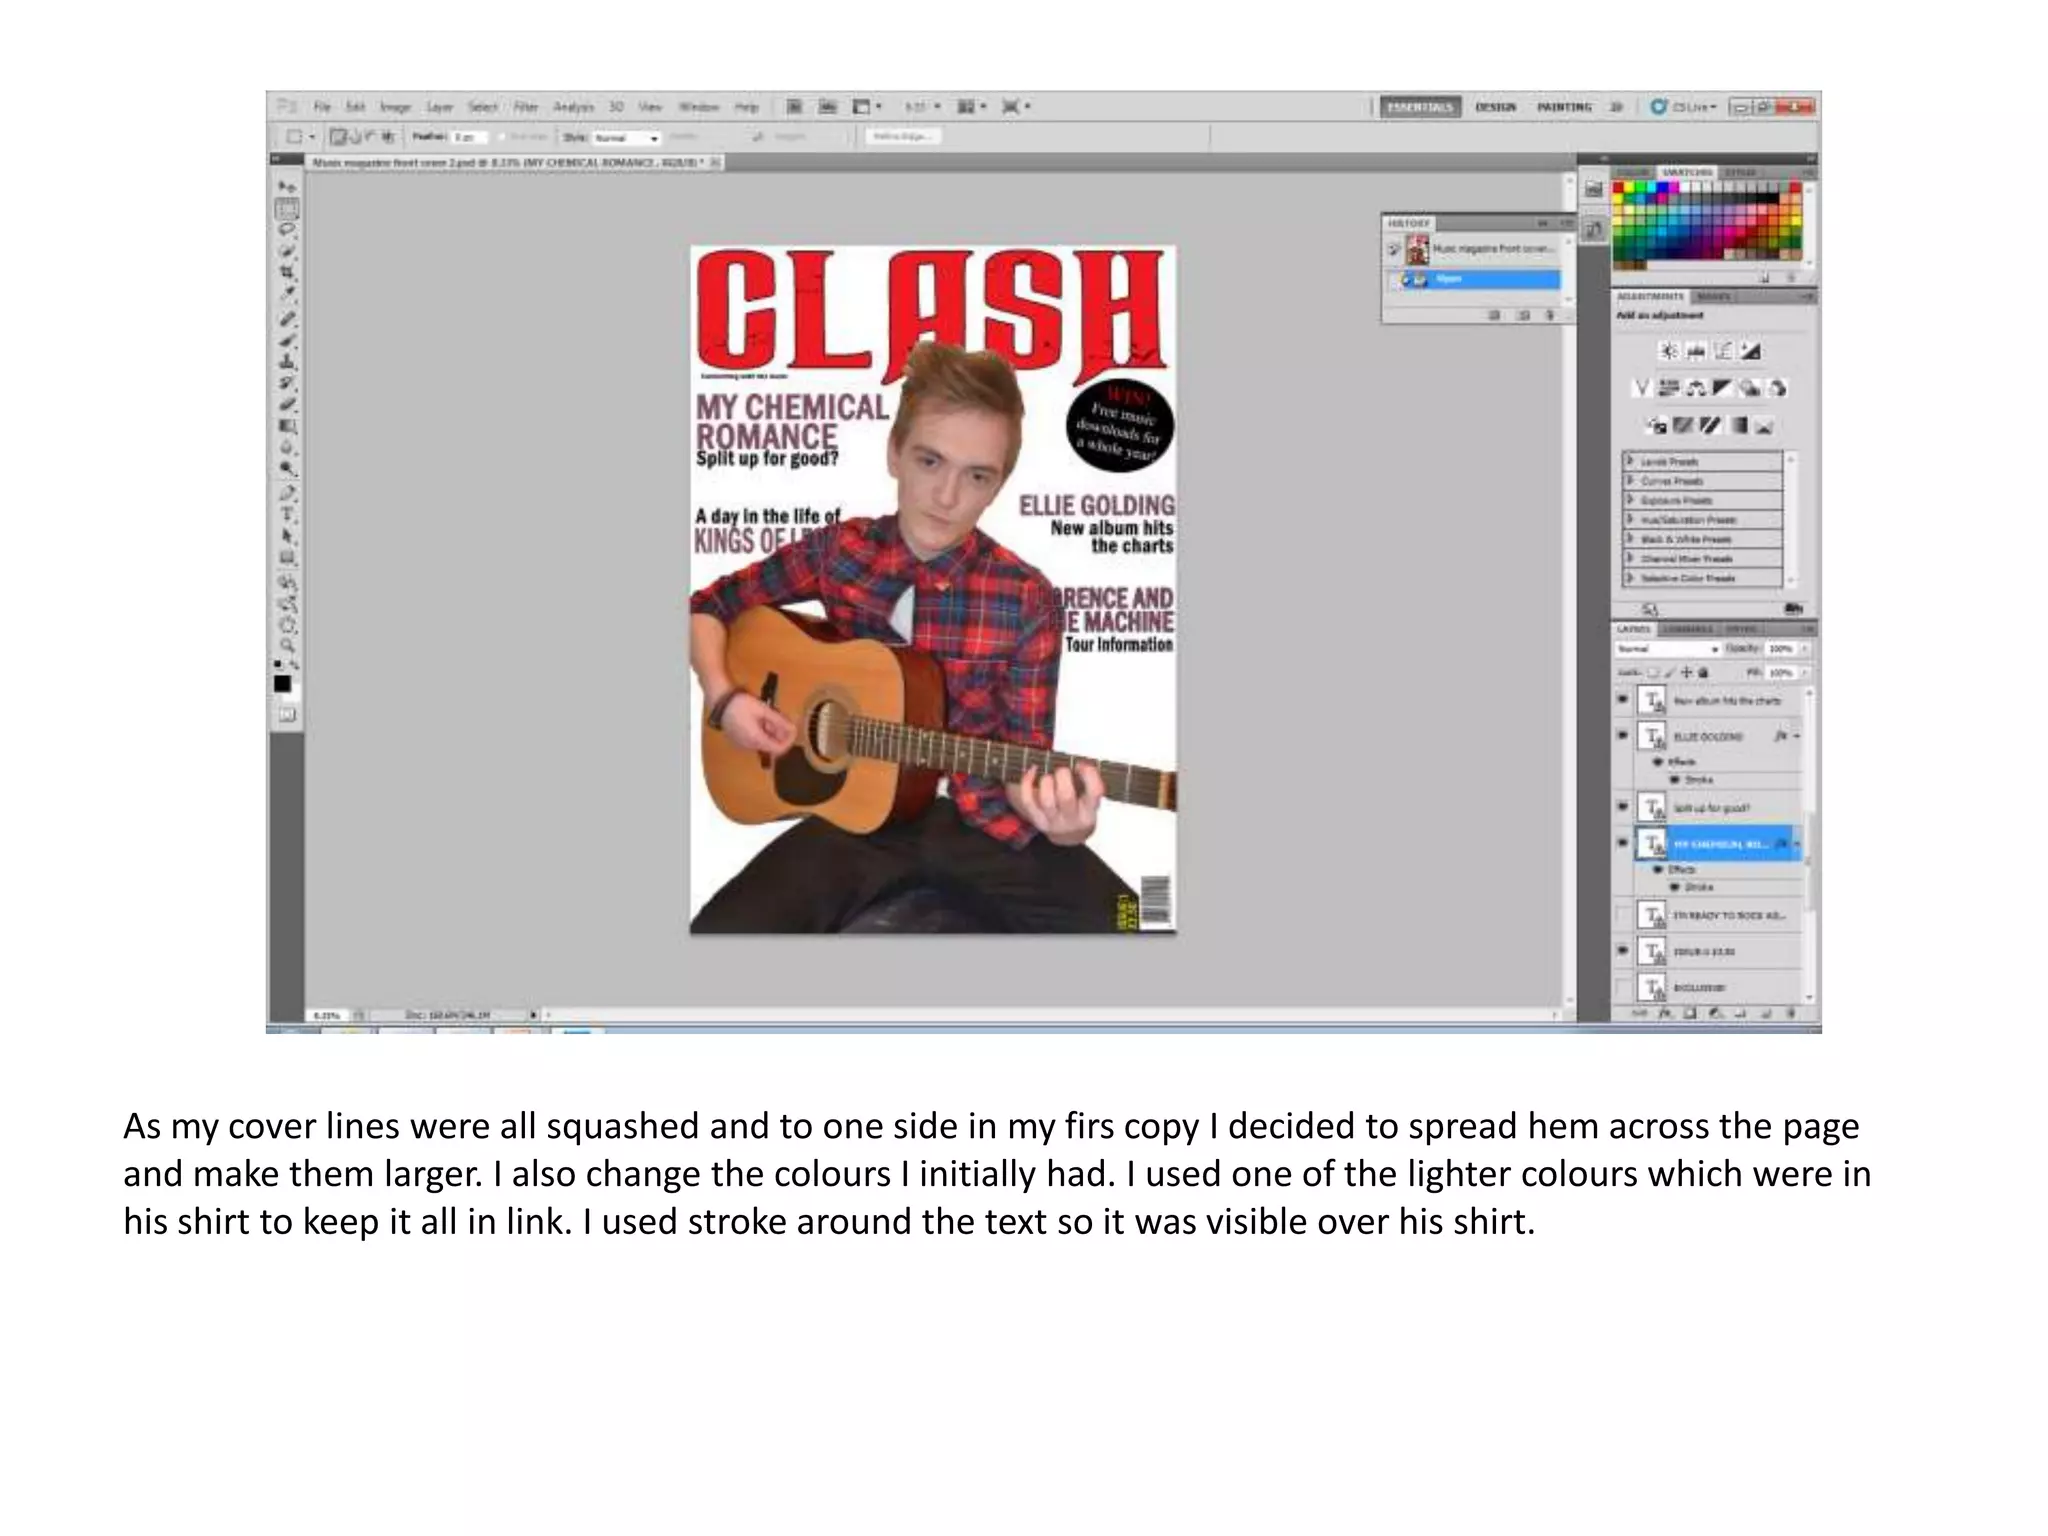Add a Vibrance adjustment
Image resolution: width=2048 pixels, height=1536 pixels.
[x=1641, y=388]
